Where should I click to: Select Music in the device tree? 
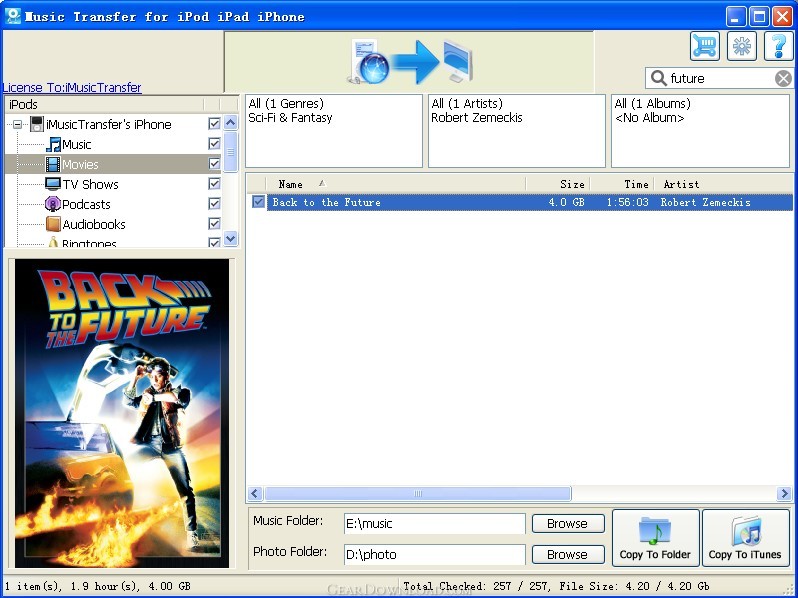(76, 145)
